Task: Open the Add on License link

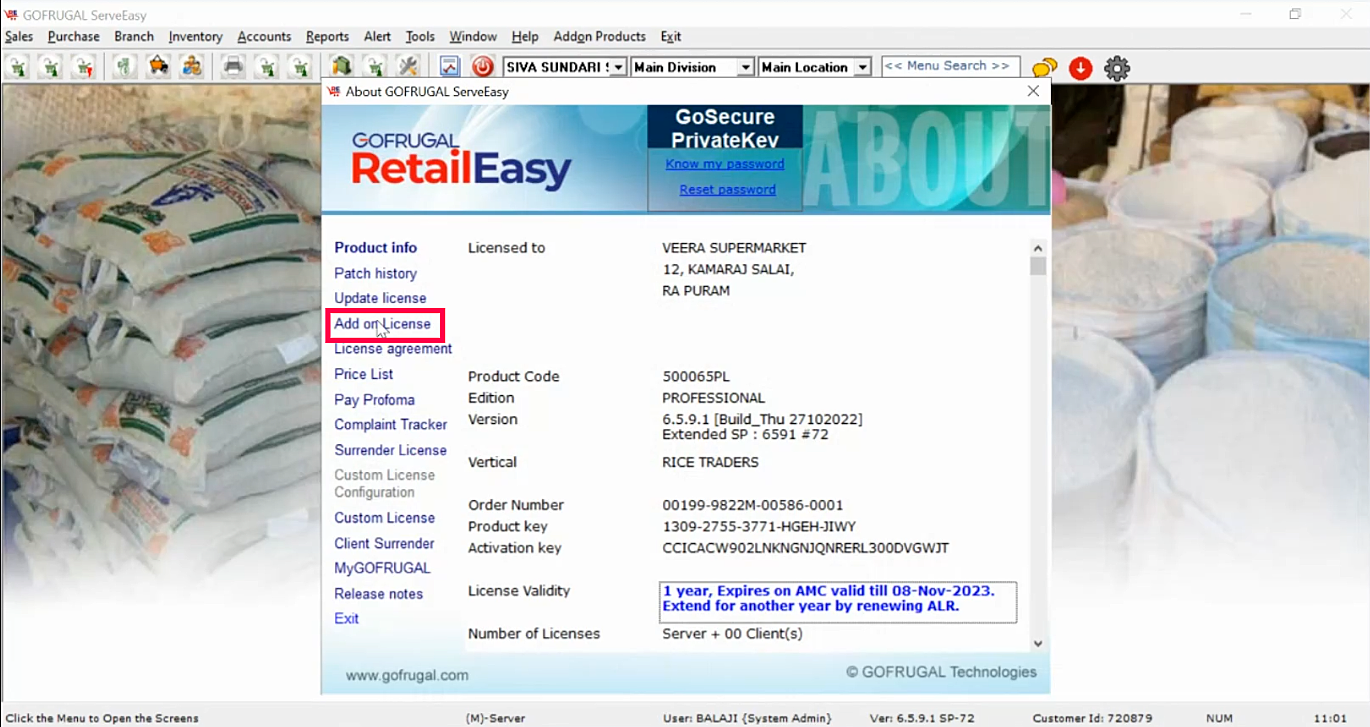Action: coord(383,324)
